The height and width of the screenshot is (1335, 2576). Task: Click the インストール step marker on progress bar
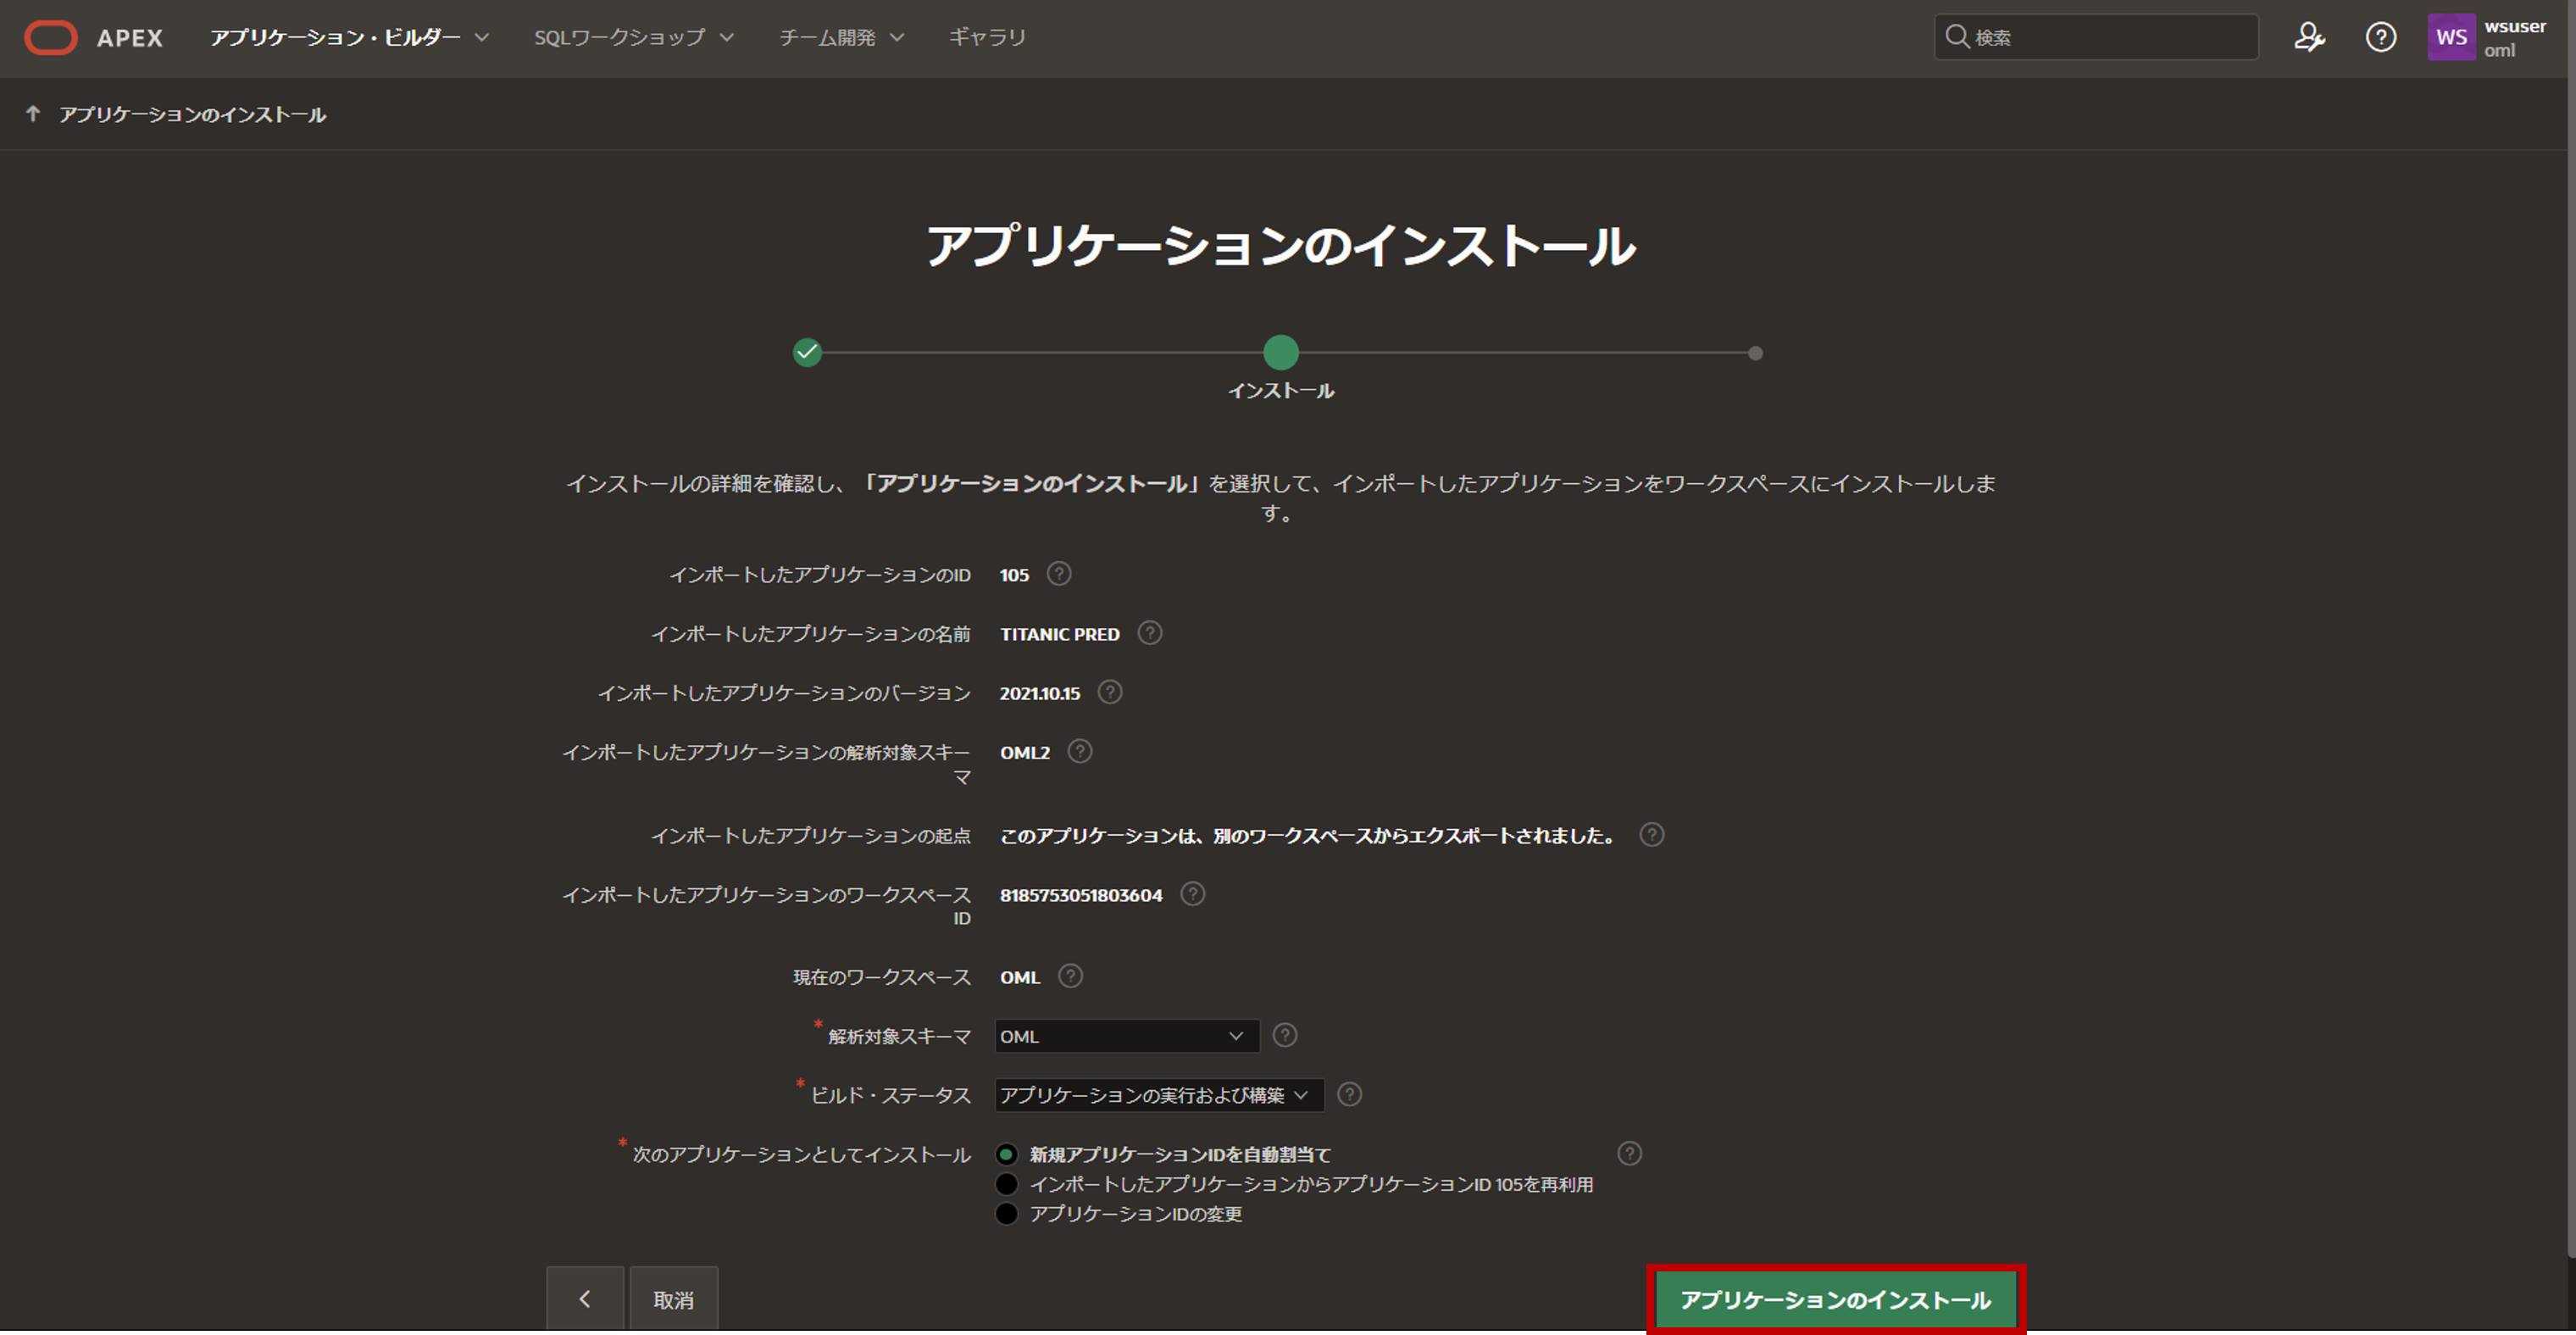[x=1281, y=352]
